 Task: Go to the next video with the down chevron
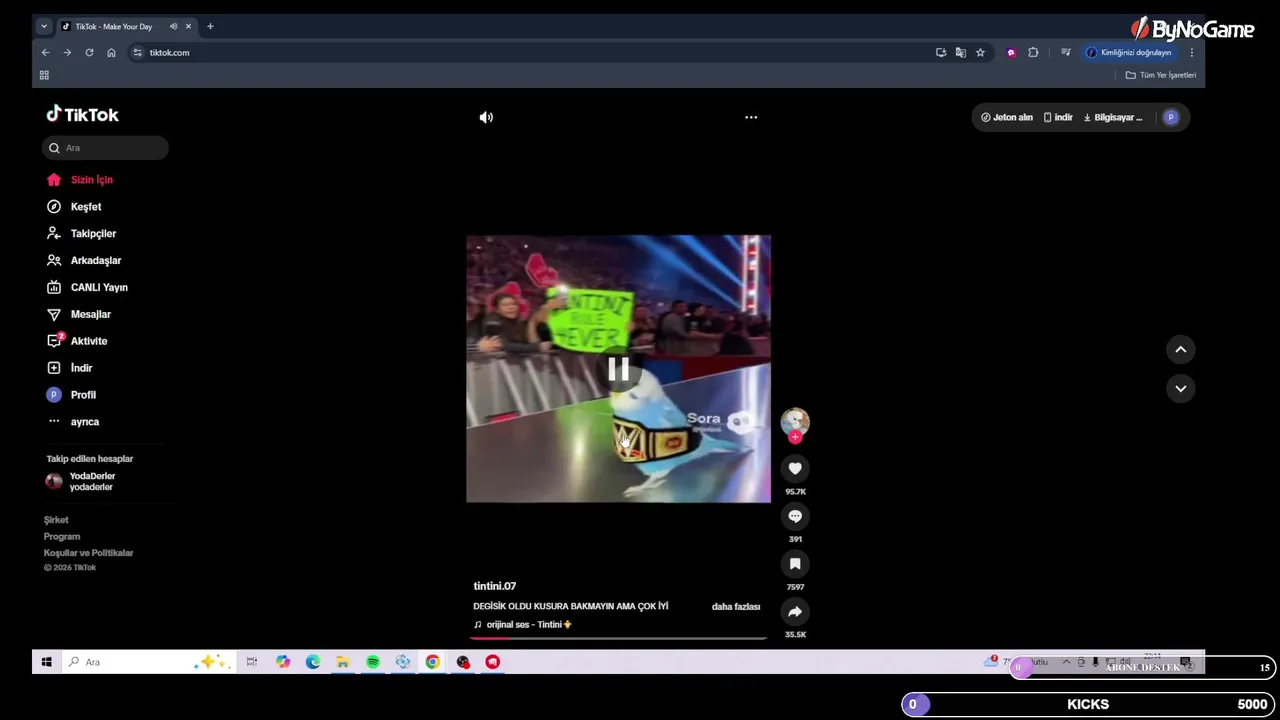(1181, 388)
